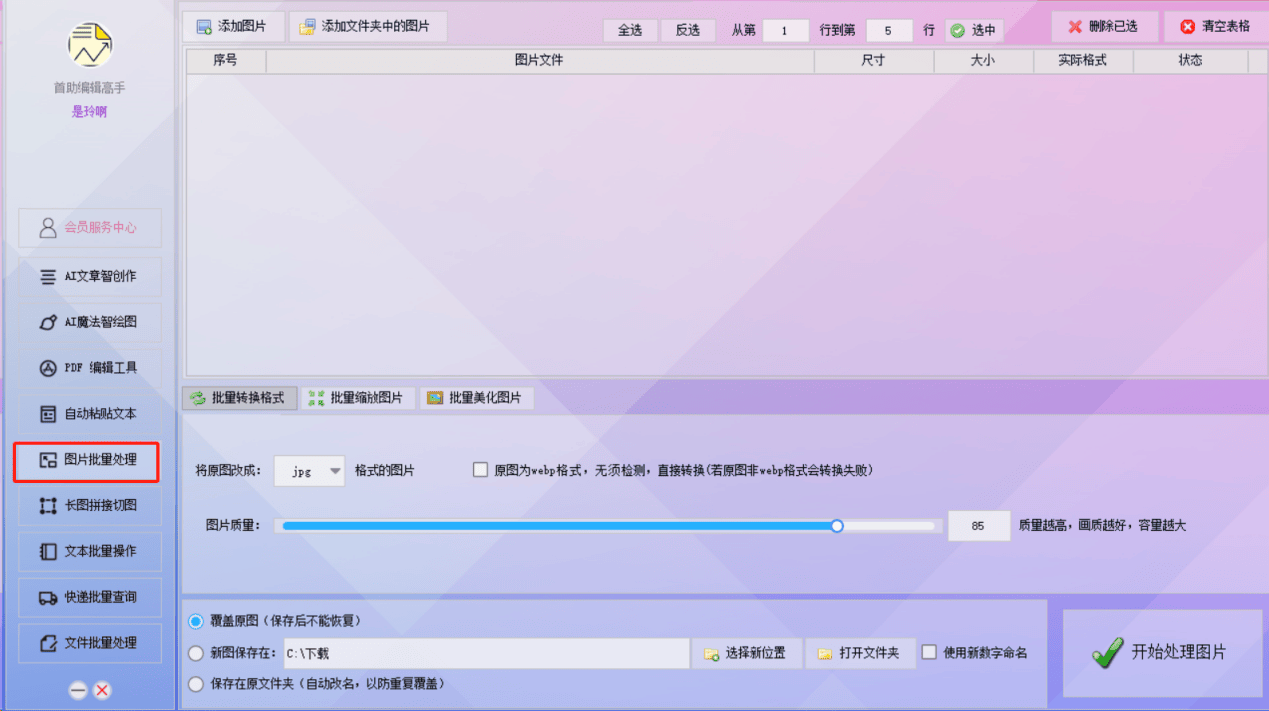Choose 覆盖原图 saving option
Viewport: 1269px width, 711px height.
coord(196,621)
